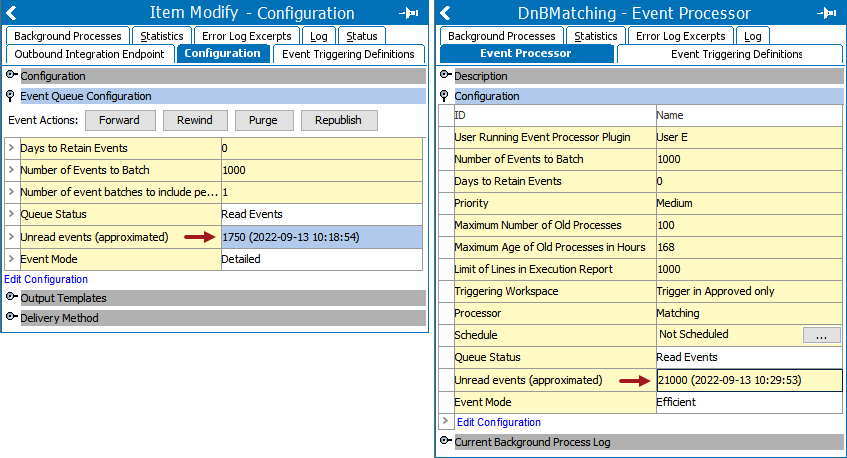Expand Current Background Process Log section

coord(445,442)
